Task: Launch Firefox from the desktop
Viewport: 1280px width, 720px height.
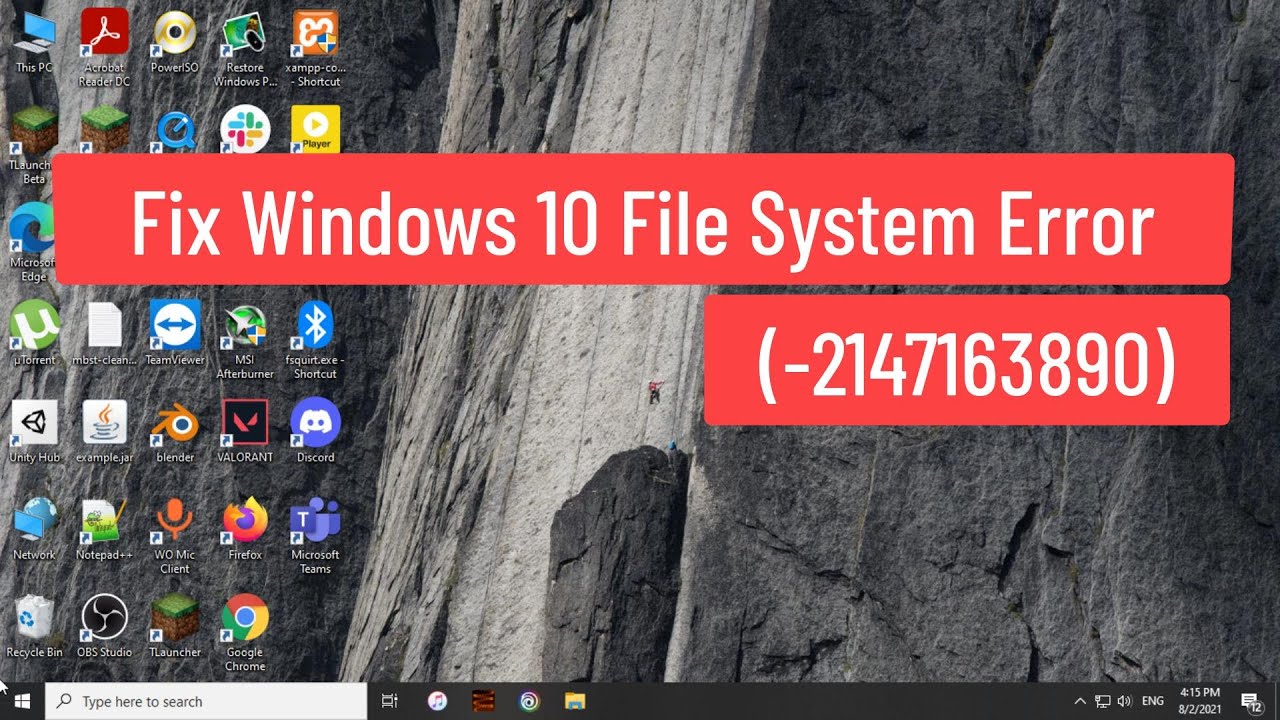Action: coord(245,529)
